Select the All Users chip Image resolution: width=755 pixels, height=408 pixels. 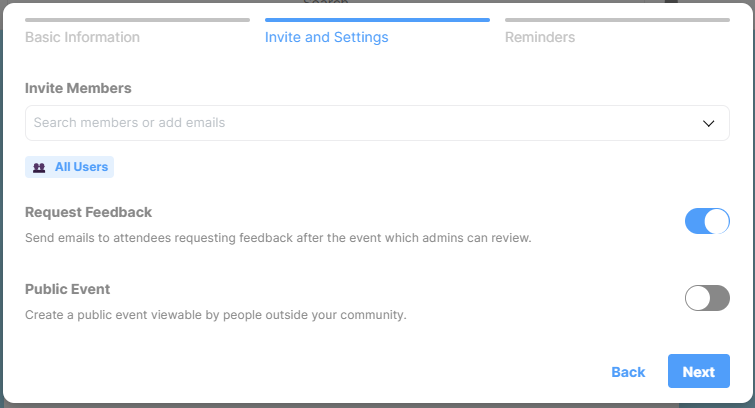[69, 167]
